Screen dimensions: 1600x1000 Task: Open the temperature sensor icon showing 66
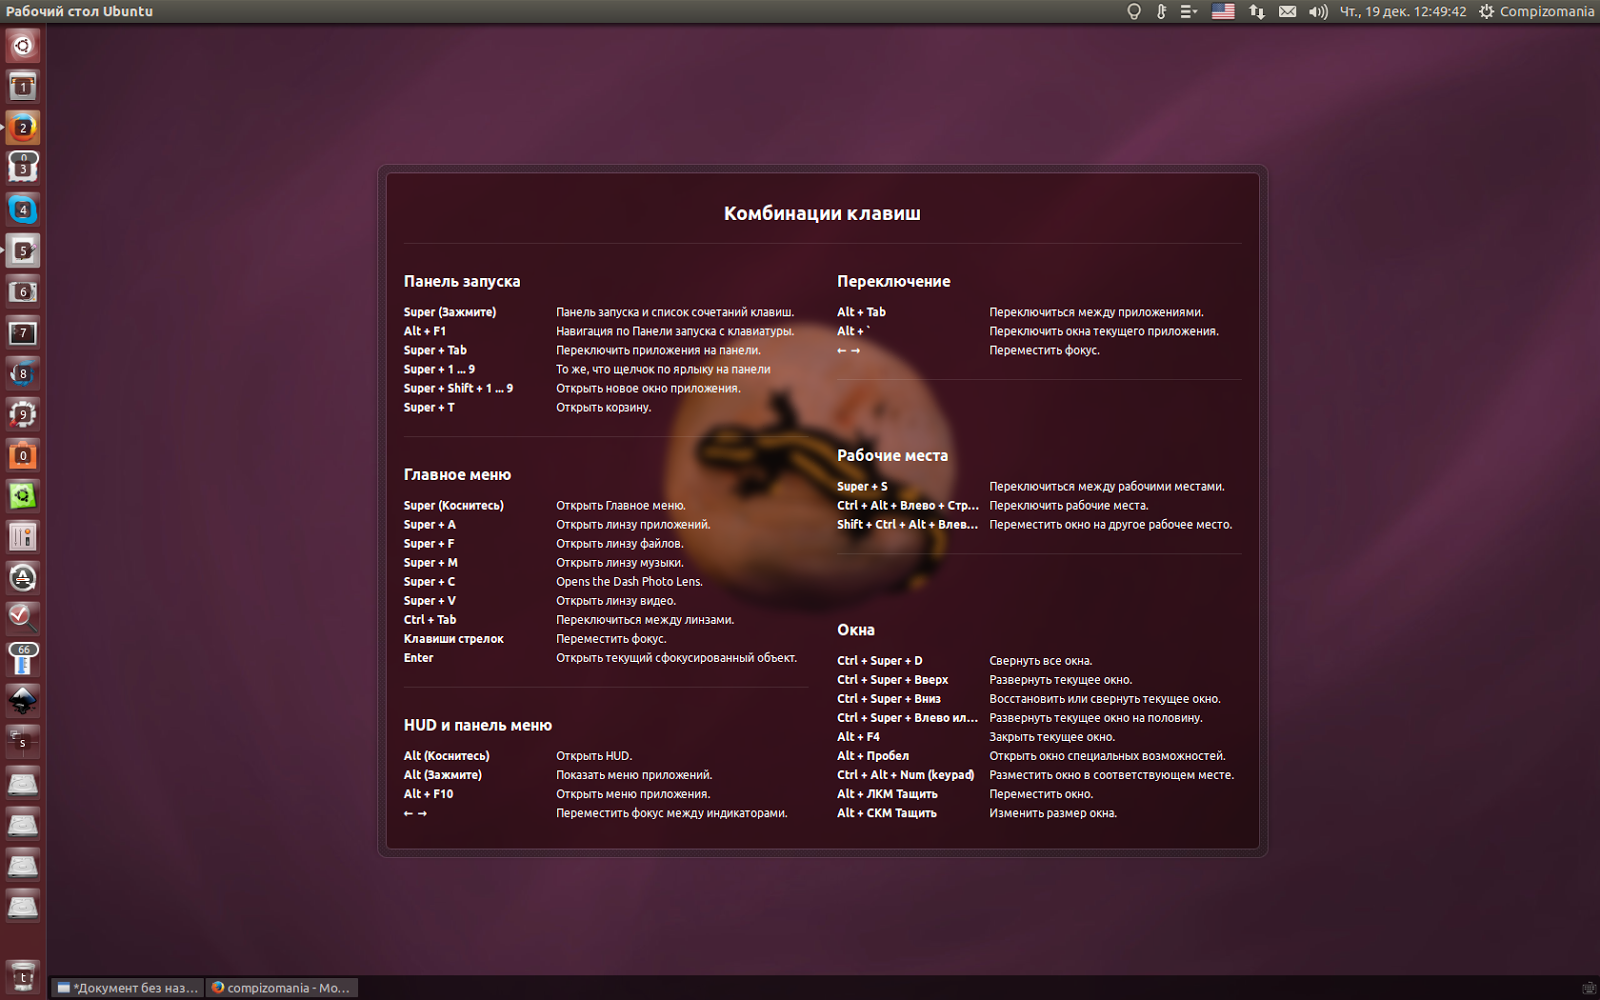click(23, 661)
